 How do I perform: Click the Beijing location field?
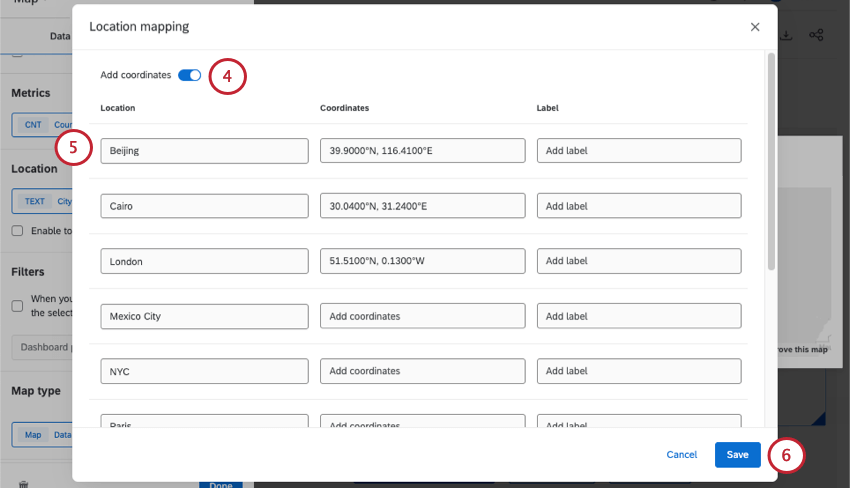coord(204,151)
